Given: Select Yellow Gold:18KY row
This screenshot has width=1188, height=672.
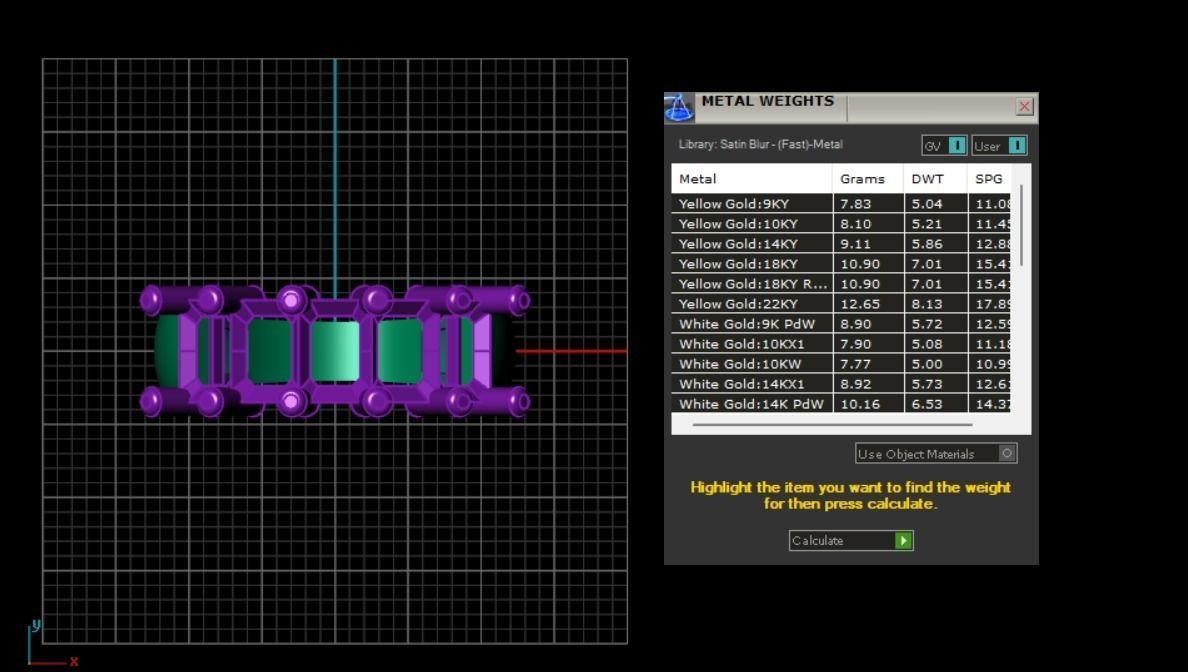Looking at the screenshot, I should [841, 264].
